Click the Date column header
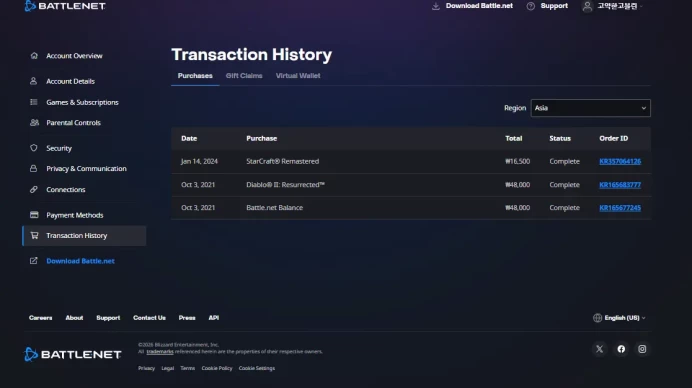Viewport: 692px width, 388px height. pyautogui.click(x=189, y=139)
